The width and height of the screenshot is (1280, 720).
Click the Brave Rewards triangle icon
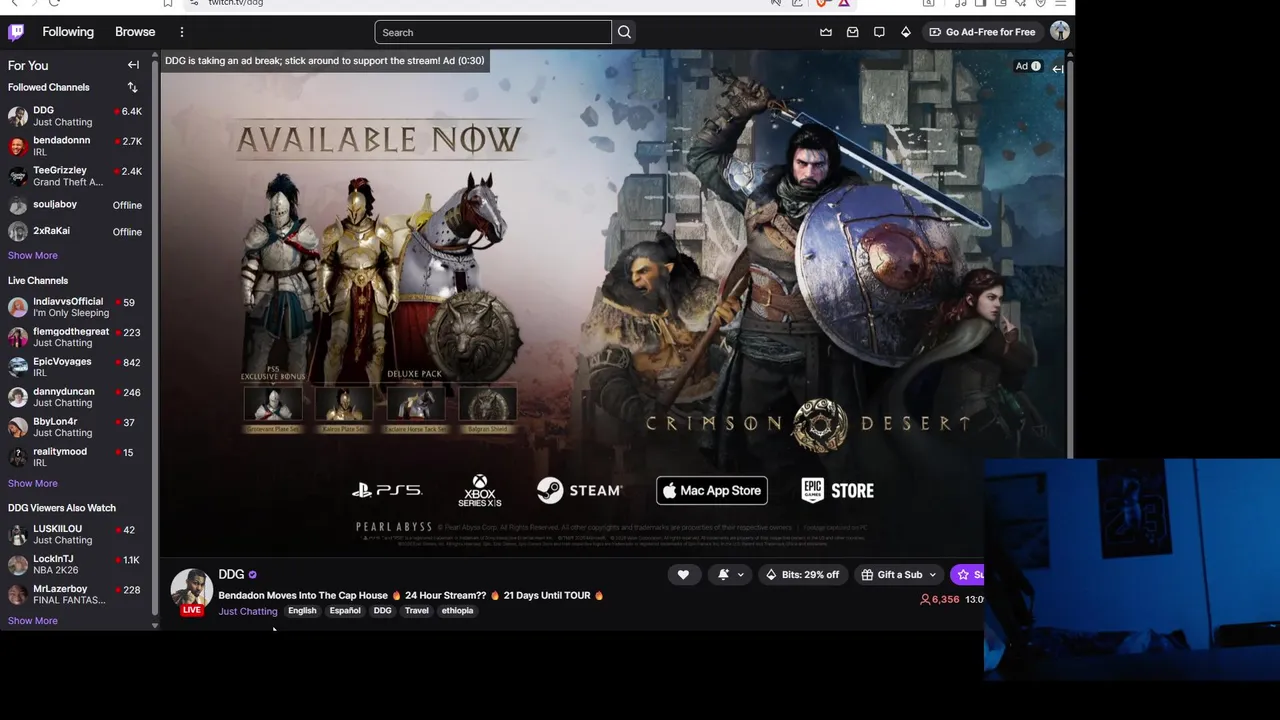tap(844, 3)
